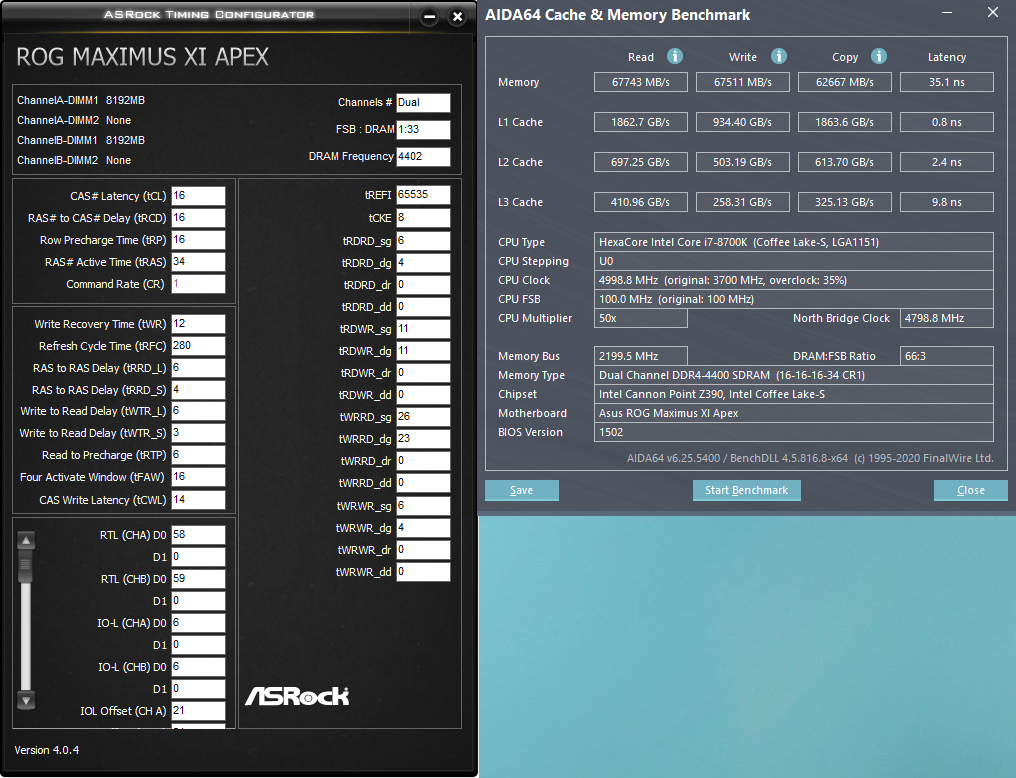
Task: Click the Close button in AIDA64
Action: coord(971,490)
